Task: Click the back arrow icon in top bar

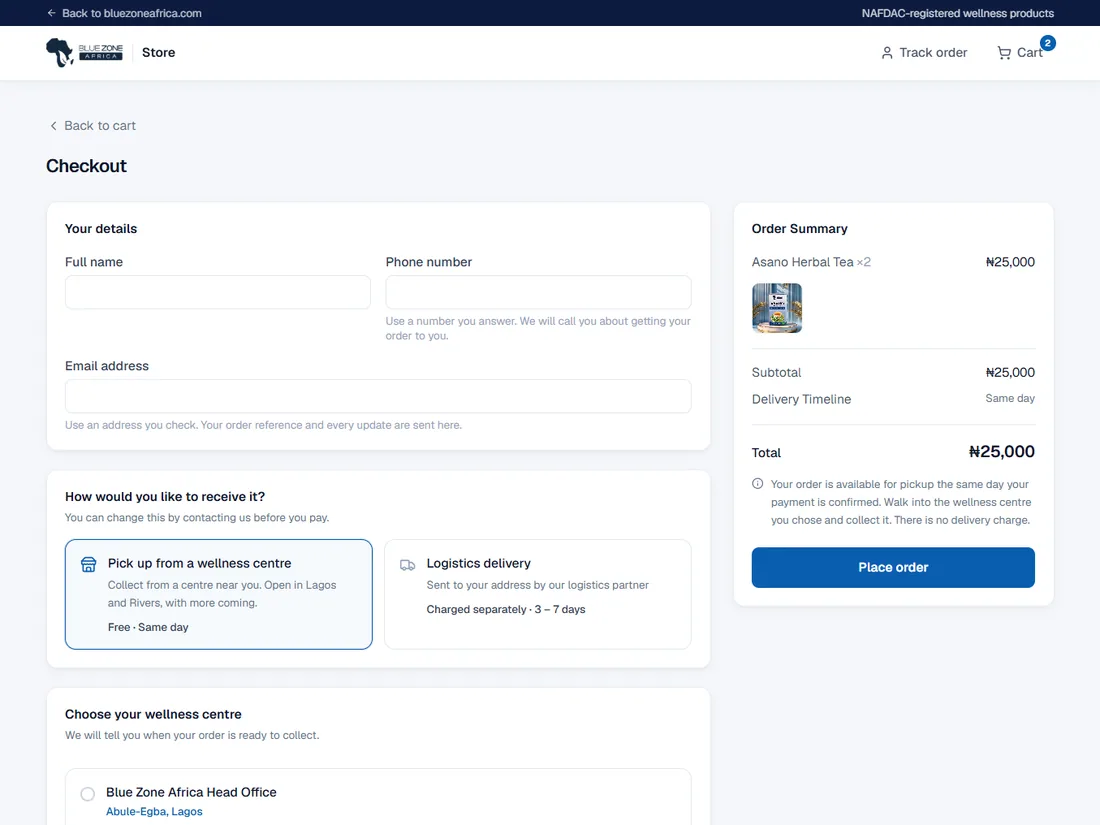Action: (51, 13)
